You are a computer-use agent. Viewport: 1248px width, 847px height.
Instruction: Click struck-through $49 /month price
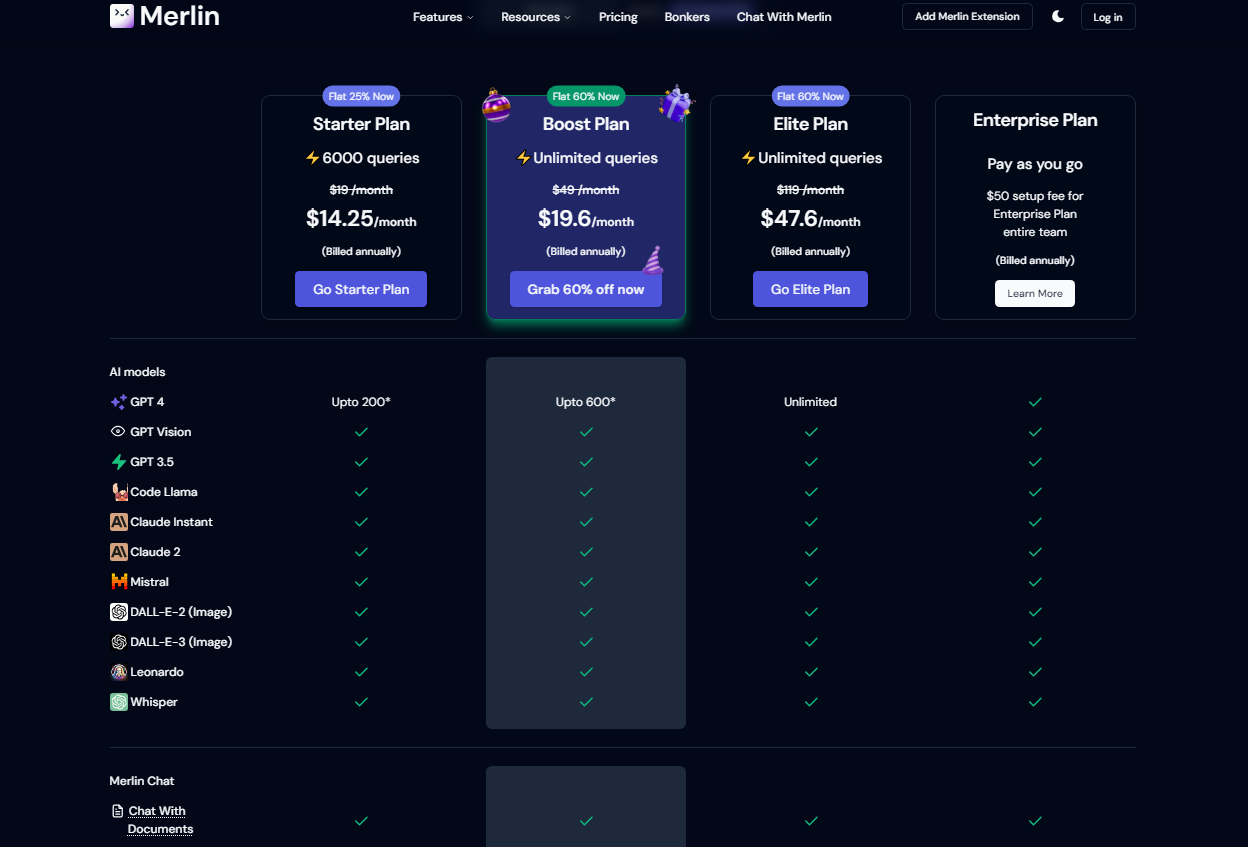coord(586,190)
